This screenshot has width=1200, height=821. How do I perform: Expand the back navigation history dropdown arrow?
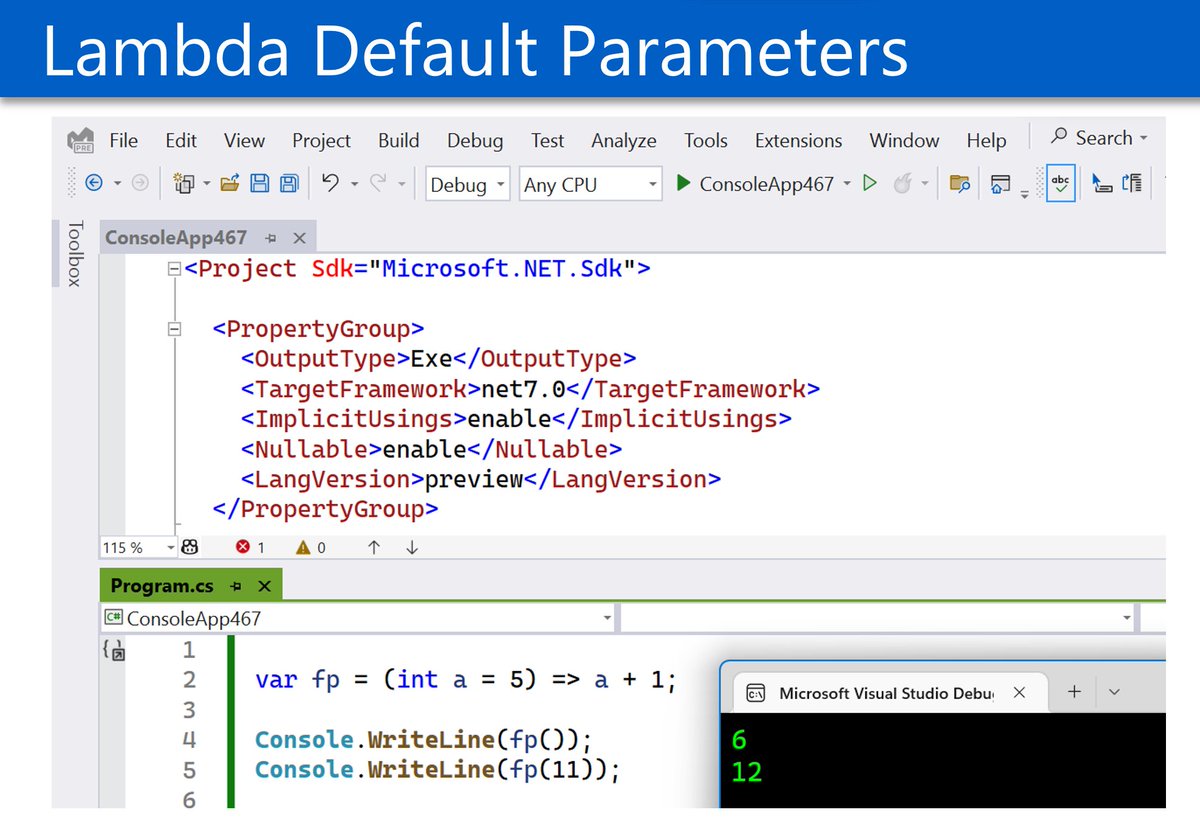tap(117, 184)
